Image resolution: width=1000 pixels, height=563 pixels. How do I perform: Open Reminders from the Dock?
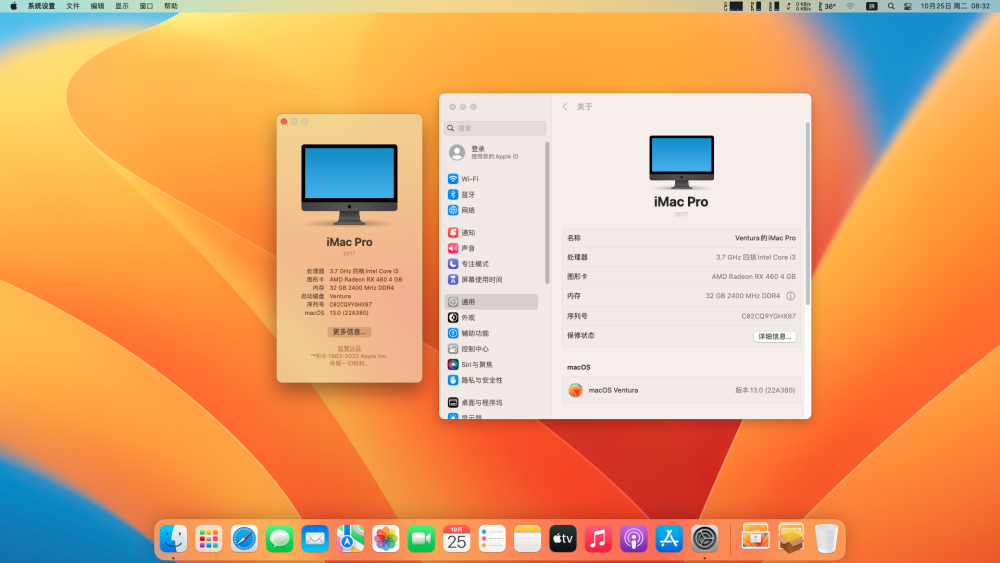pyautogui.click(x=492, y=539)
